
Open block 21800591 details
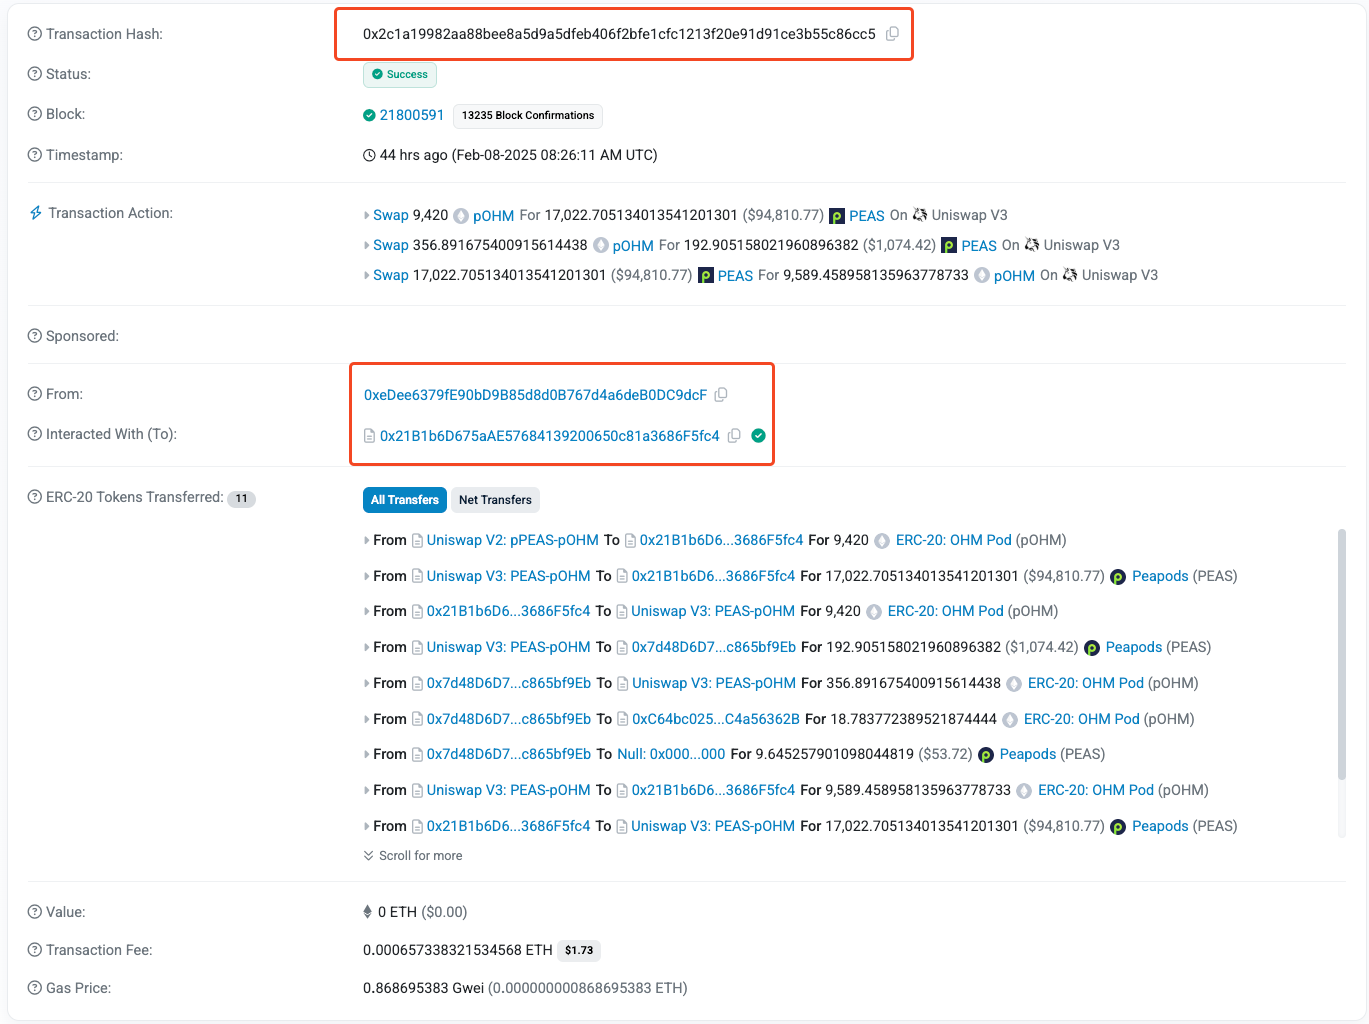411,114
